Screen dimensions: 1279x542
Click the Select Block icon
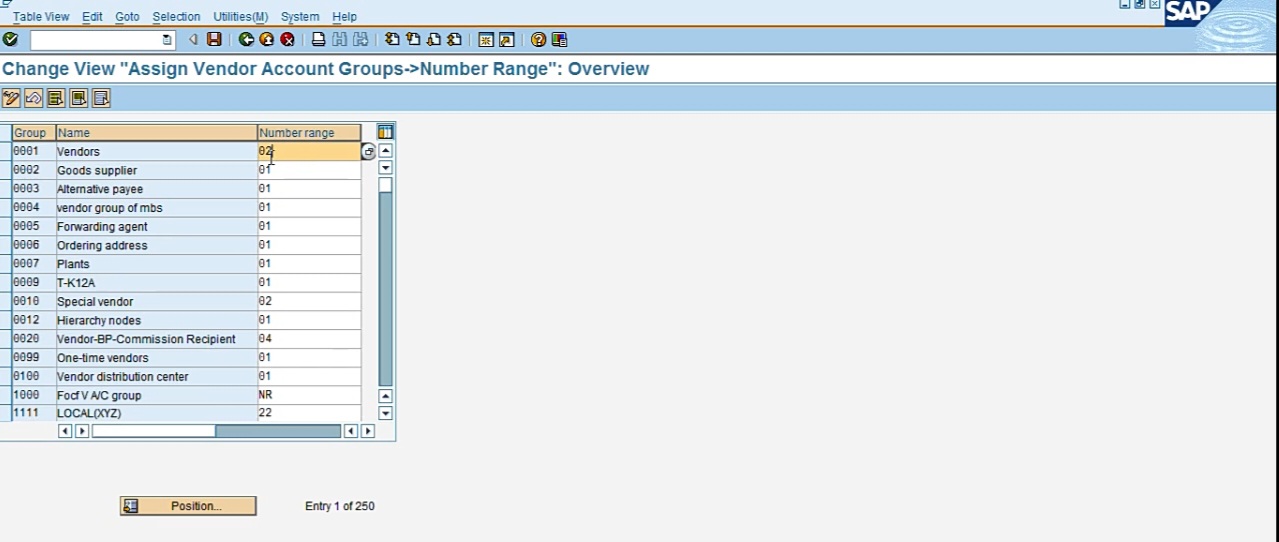click(78, 98)
